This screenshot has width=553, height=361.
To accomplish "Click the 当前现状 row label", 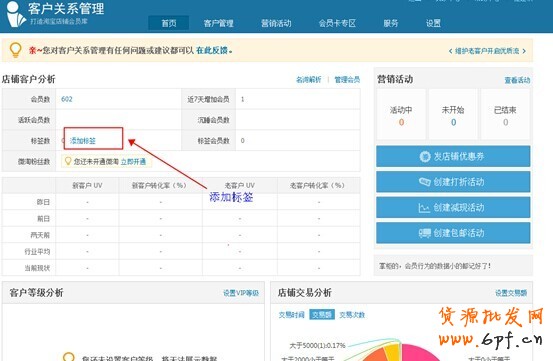I will (x=37, y=268).
